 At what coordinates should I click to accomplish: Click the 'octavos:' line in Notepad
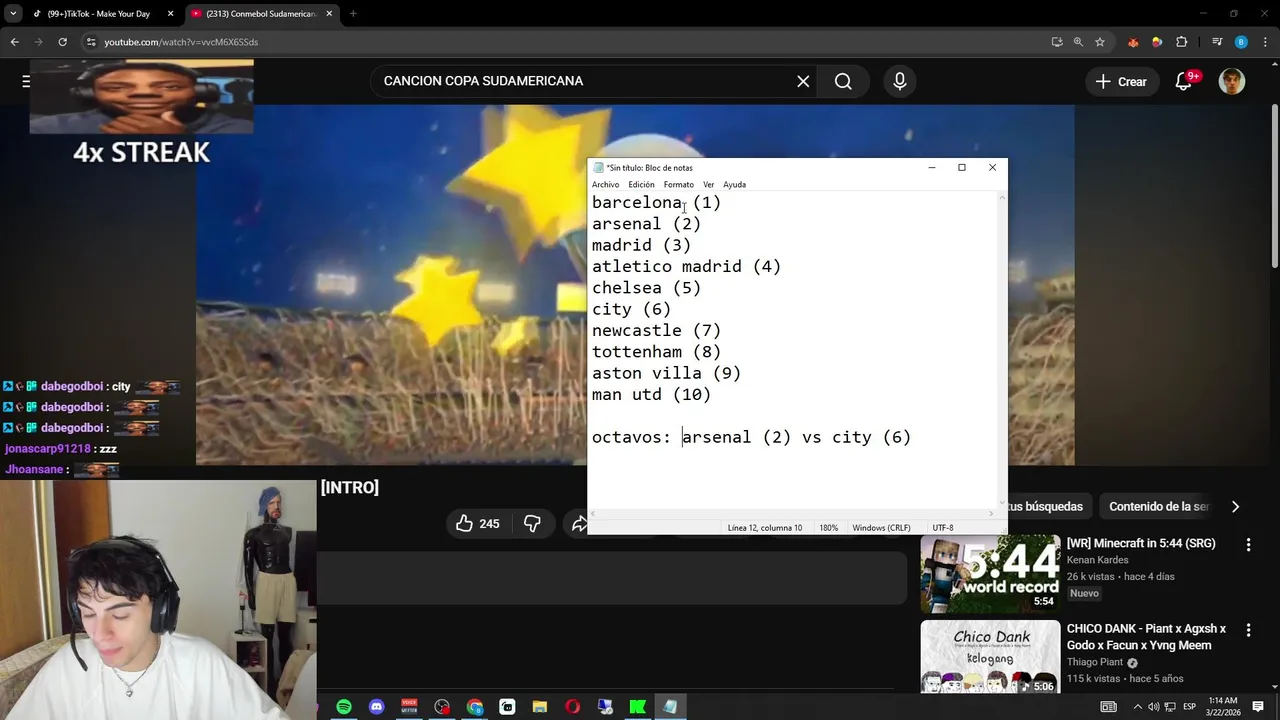point(751,437)
